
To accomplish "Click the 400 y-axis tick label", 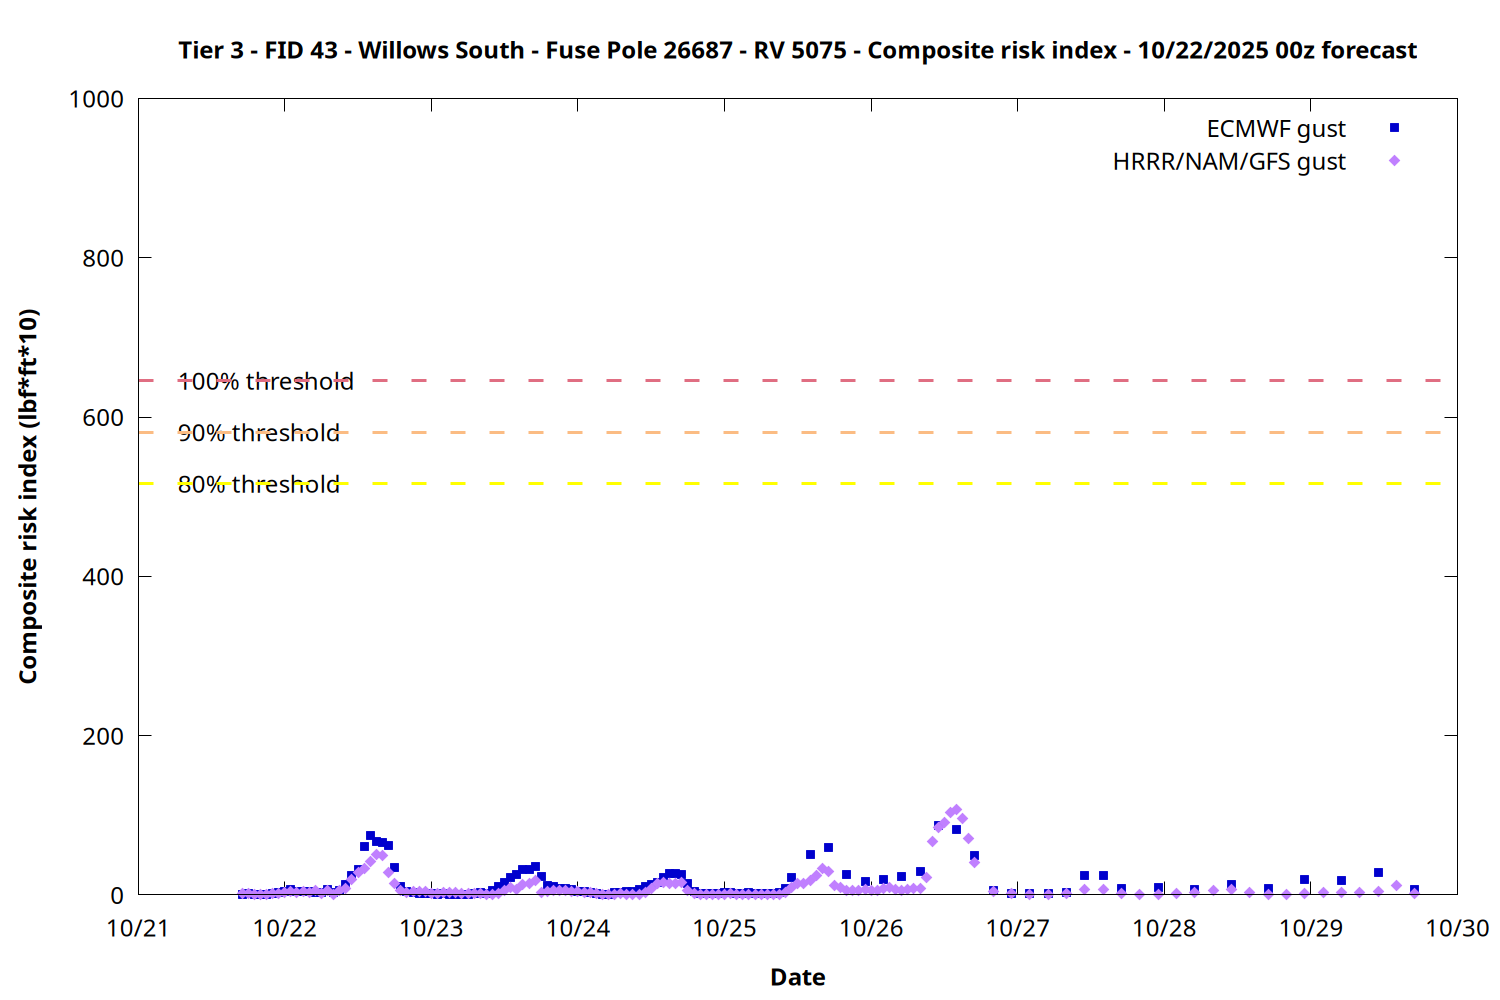I will tap(103, 577).
